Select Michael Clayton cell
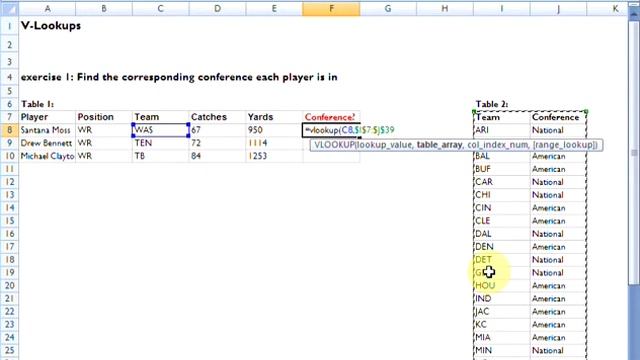 (x=47, y=156)
